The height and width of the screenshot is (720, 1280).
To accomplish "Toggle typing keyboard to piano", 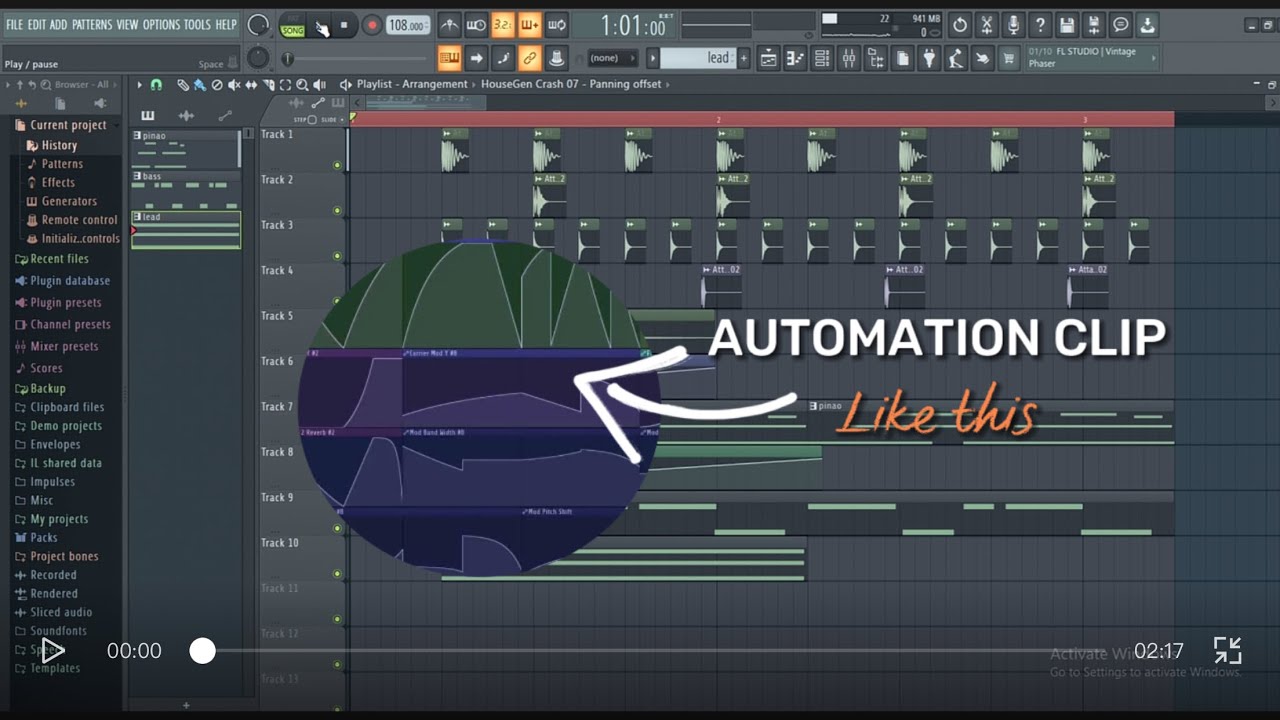I will 450,58.
